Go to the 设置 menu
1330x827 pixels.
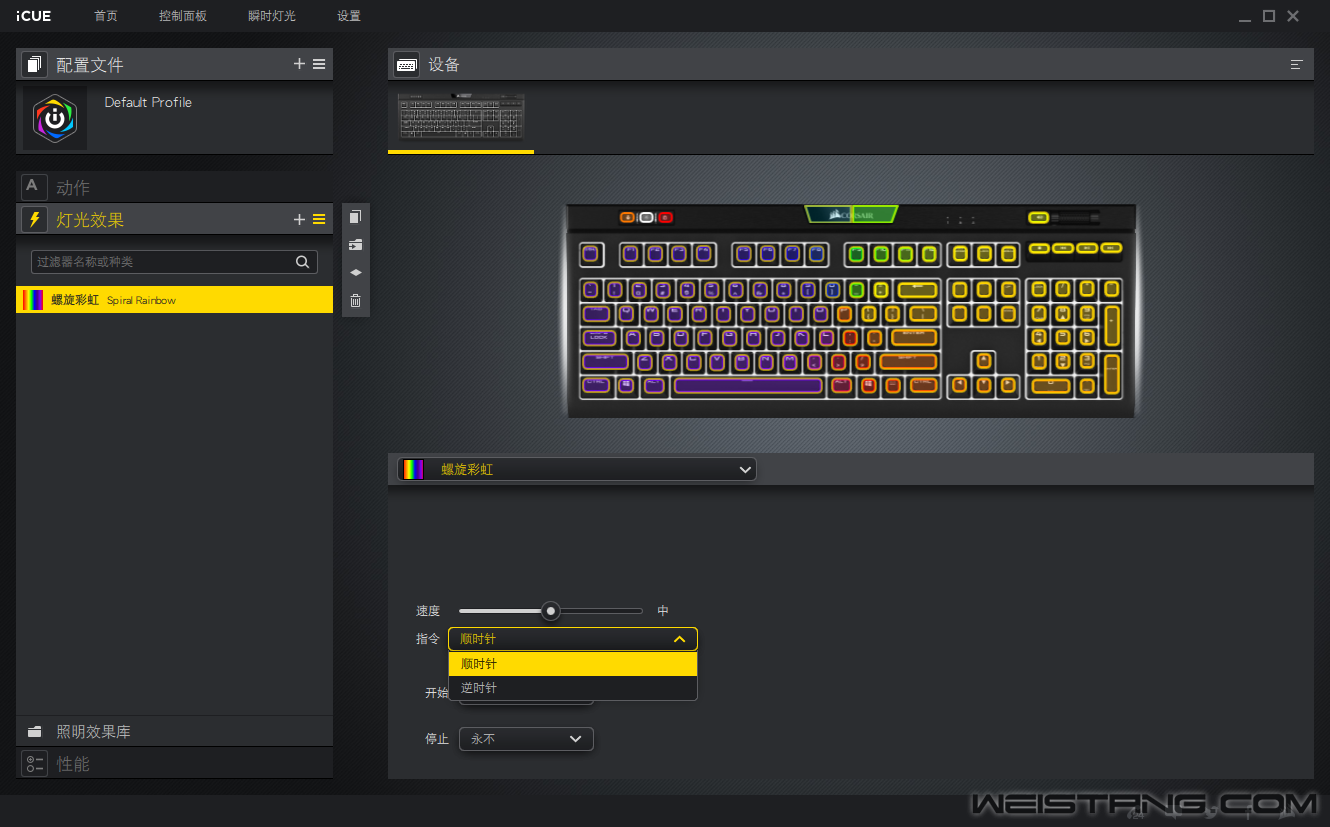[349, 16]
